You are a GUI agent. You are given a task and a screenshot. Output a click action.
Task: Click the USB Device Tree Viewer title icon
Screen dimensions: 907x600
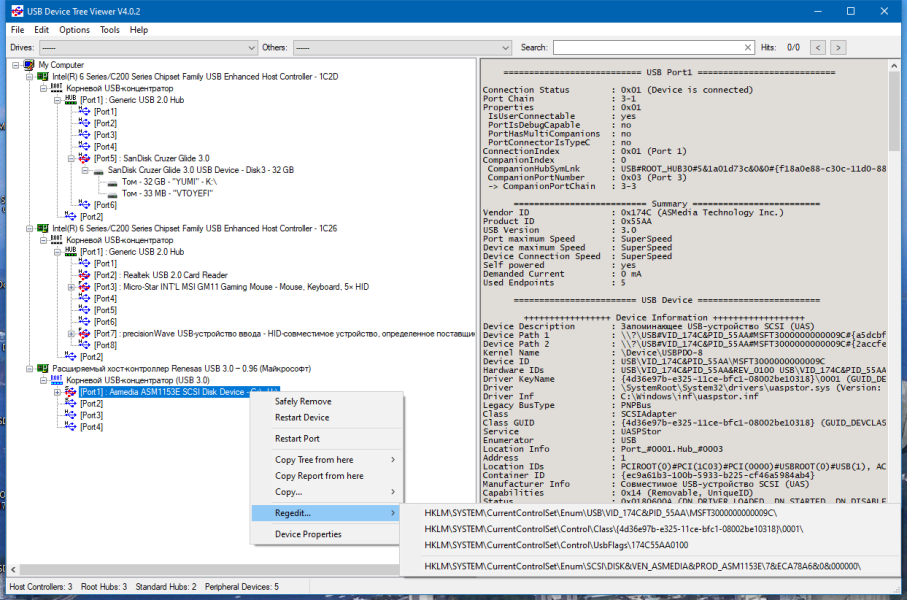(17, 11)
